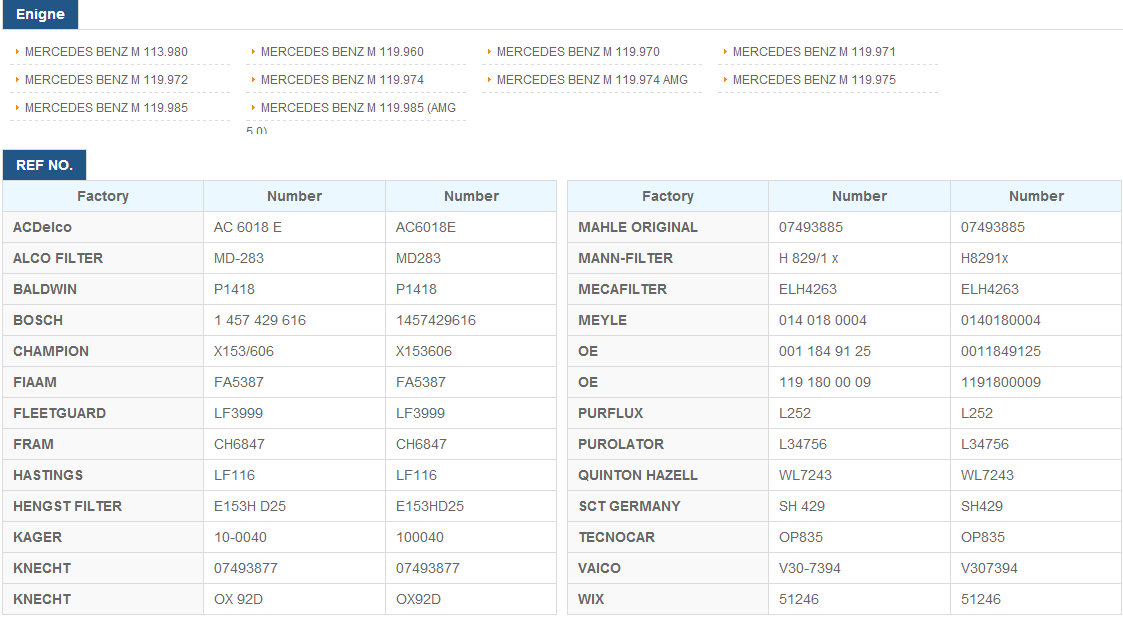Viewport: 1123px width, 617px height.
Task: Open MERCEDES BENZ M 113.980 engine link
Action: pos(106,52)
